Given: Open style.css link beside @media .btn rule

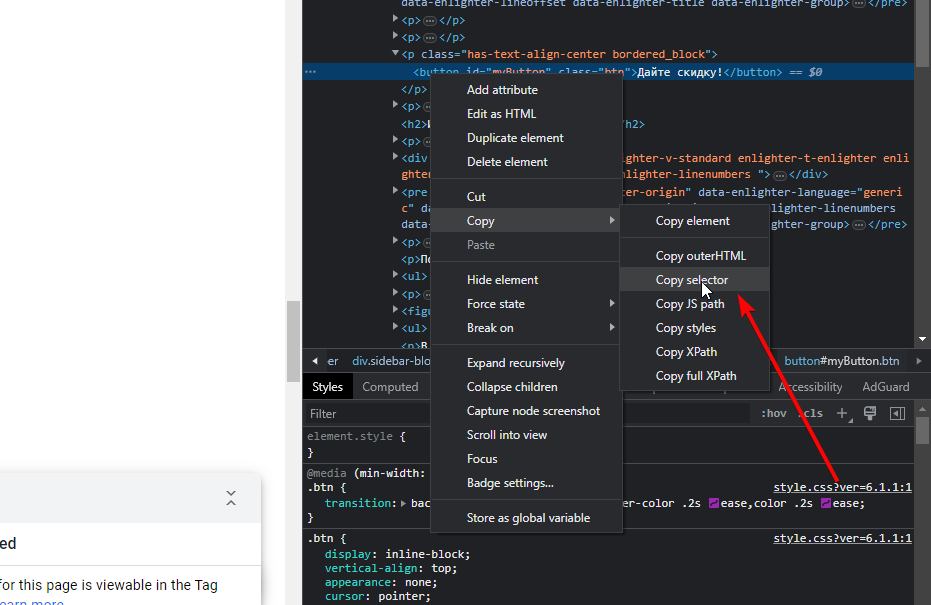Looking at the screenshot, I should click(x=842, y=487).
